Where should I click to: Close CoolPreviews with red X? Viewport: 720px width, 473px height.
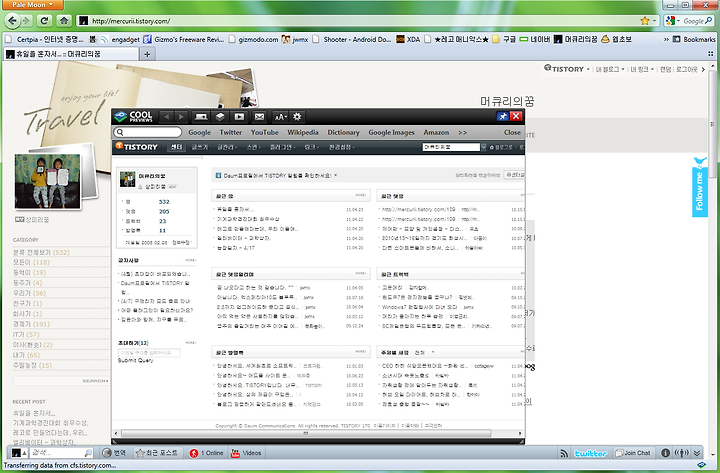(x=516, y=116)
